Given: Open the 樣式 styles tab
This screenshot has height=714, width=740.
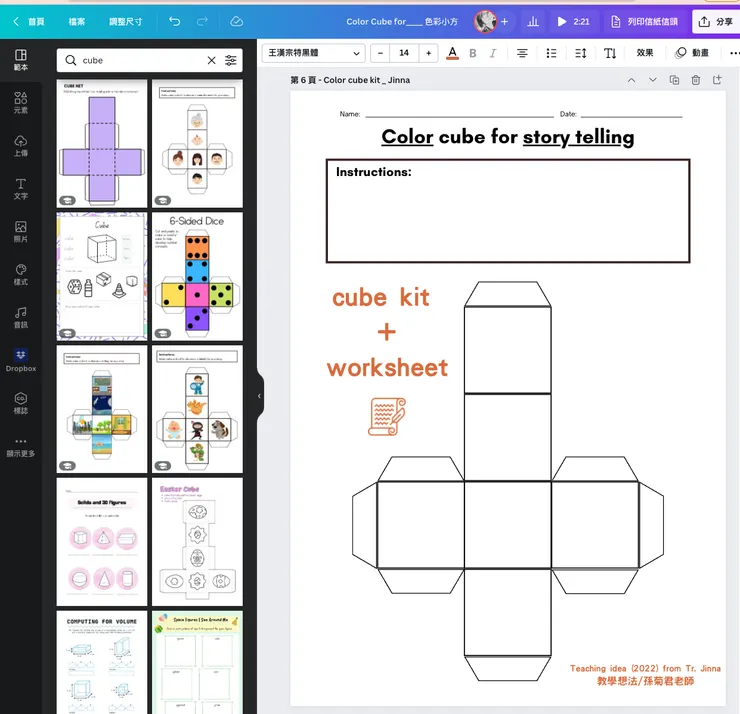Looking at the screenshot, I should pos(21,275).
